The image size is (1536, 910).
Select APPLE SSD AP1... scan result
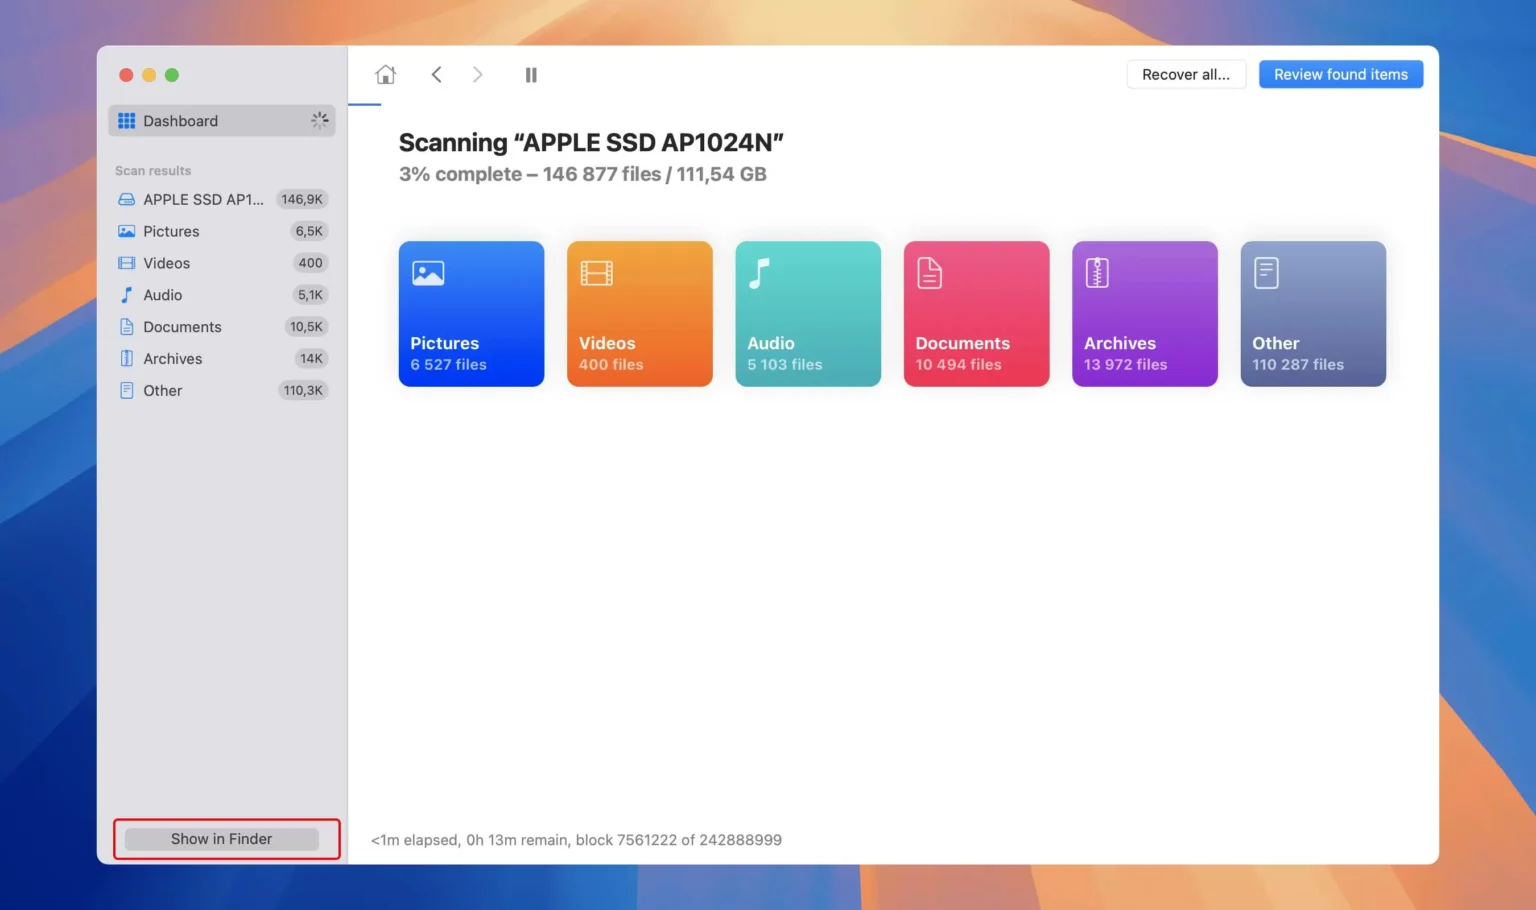[203, 199]
